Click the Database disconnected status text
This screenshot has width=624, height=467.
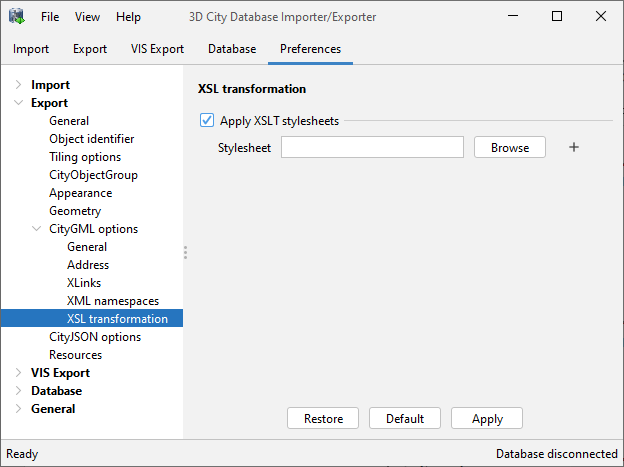(557, 453)
